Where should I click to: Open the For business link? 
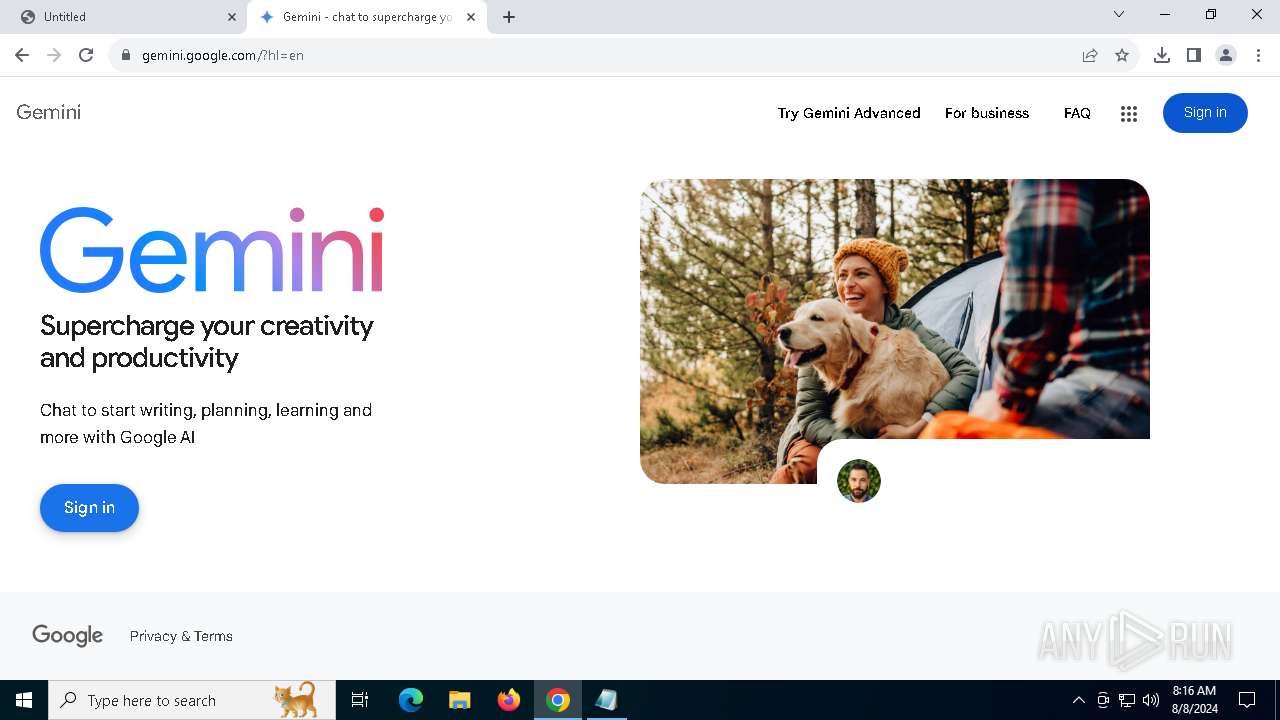point(987,113)
